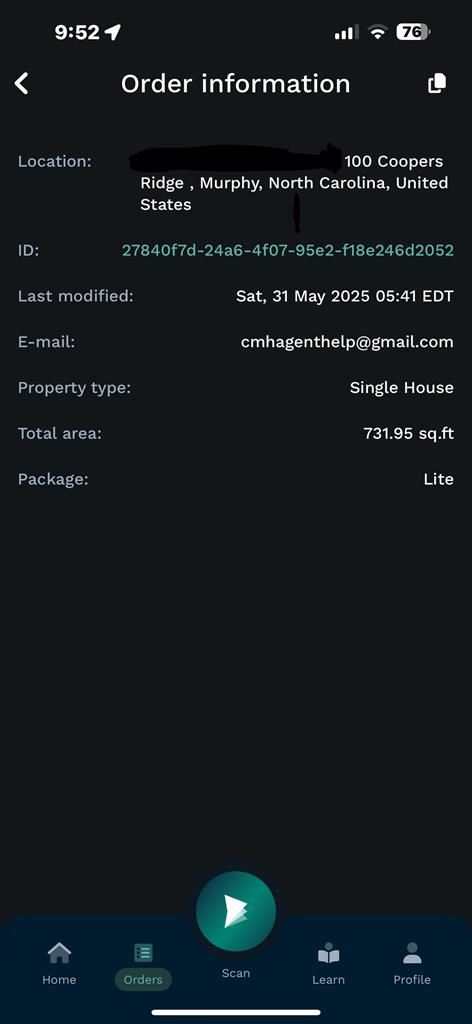
Task: Tap the back arrow icon
Action: click(22, 84)
